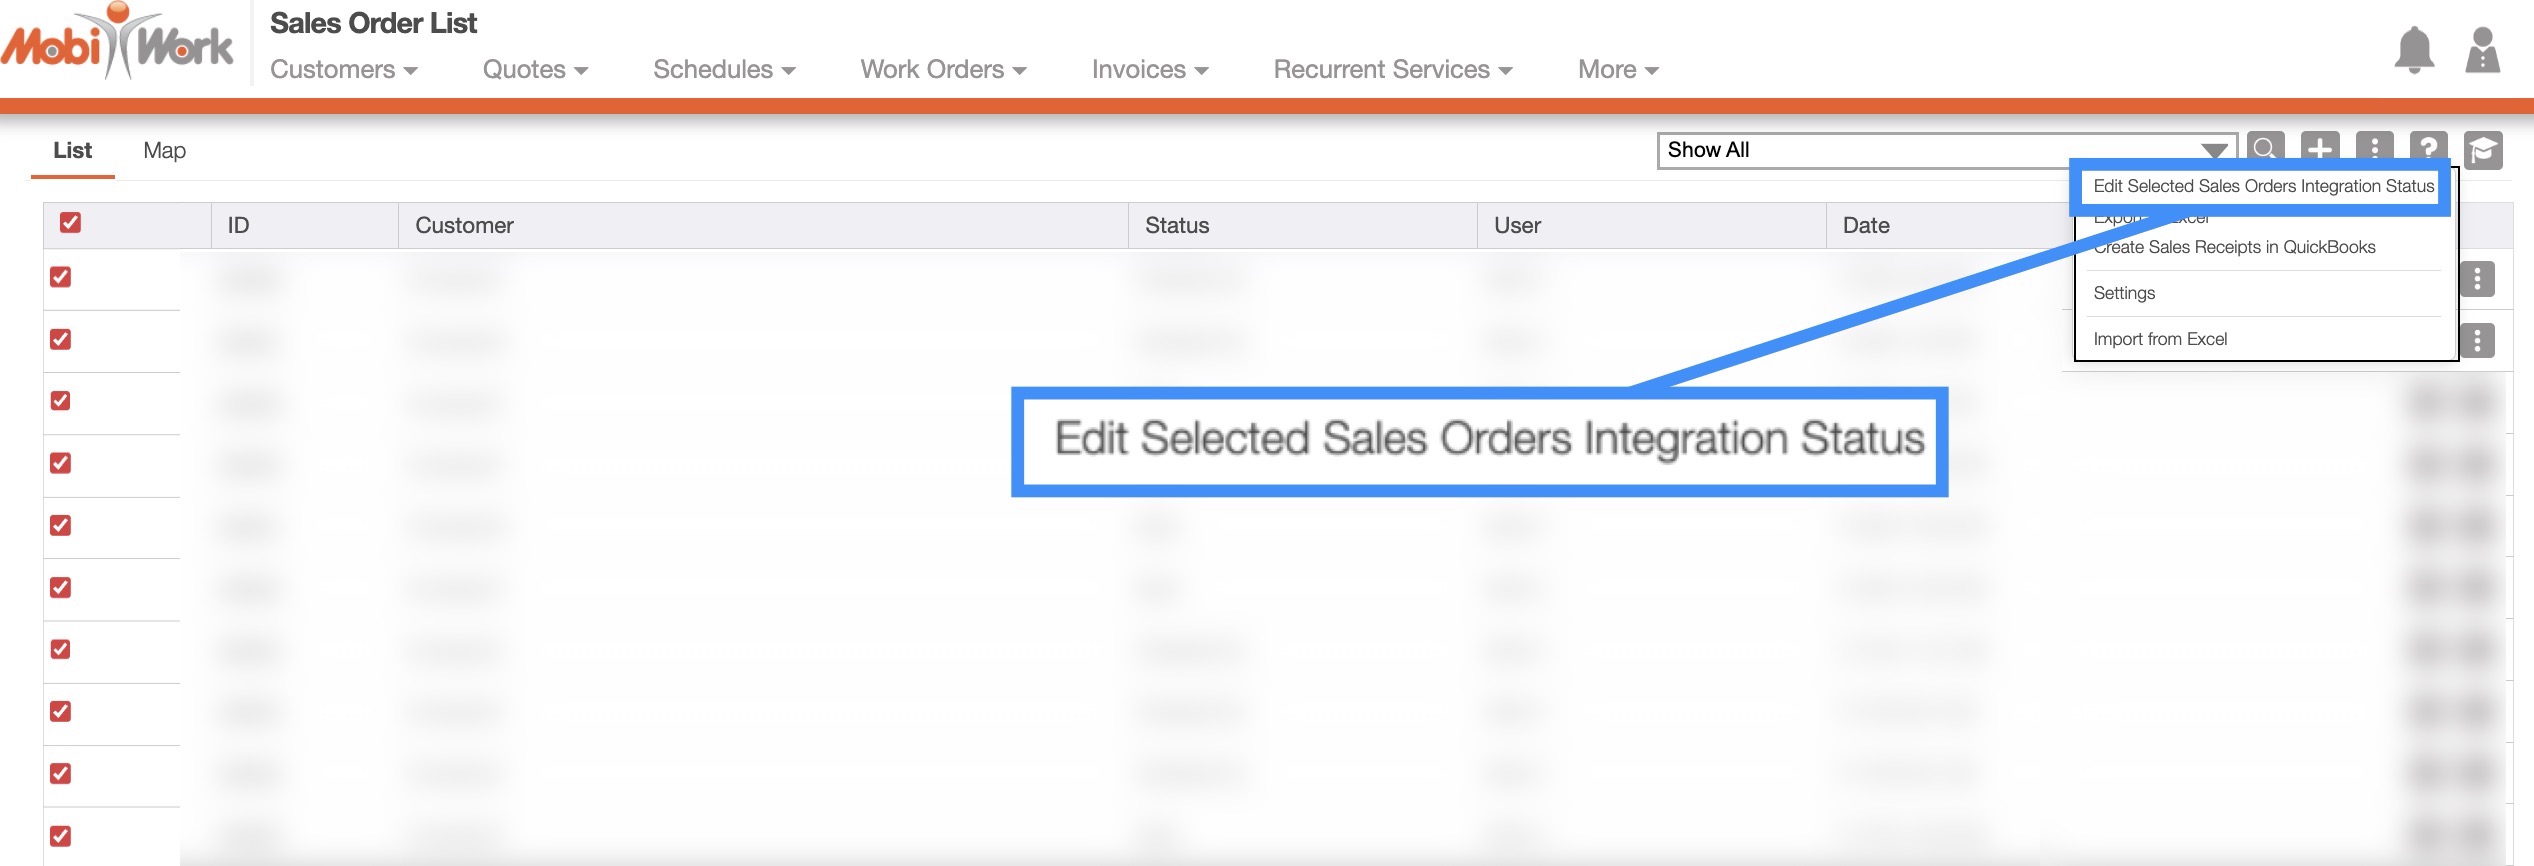Switch to the Map tab
This screenshot has height=866, width=2534.
tap(164, 150)
